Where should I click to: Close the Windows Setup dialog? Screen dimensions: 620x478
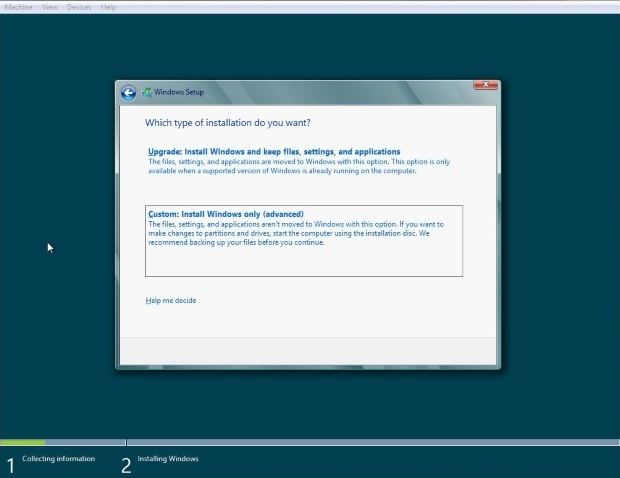tap(486, 85)
